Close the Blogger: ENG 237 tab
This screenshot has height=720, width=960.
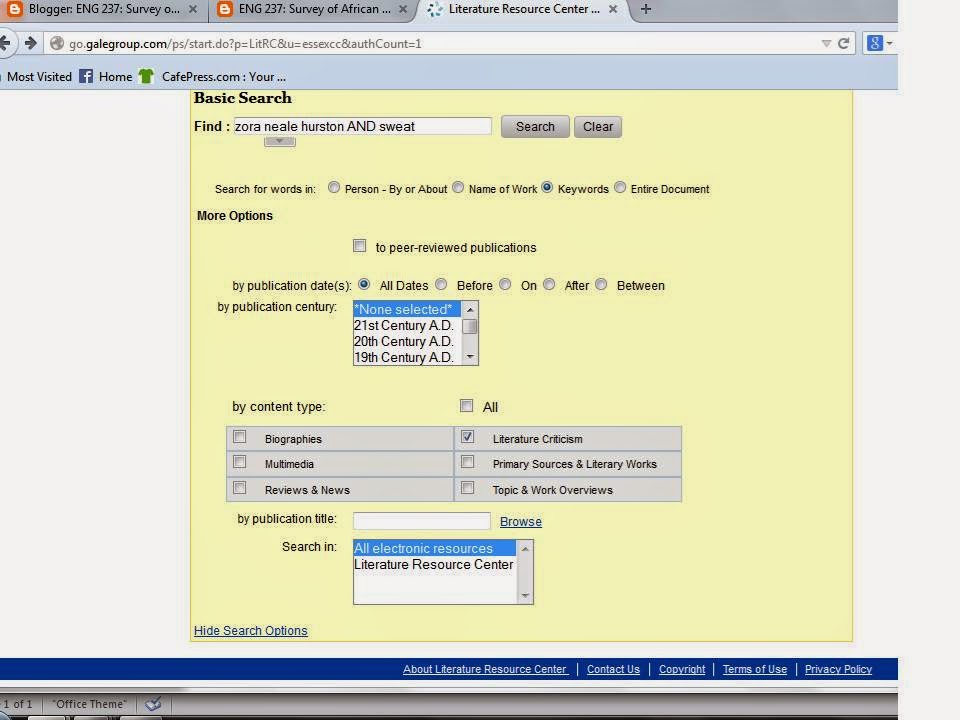pos(192,9)
